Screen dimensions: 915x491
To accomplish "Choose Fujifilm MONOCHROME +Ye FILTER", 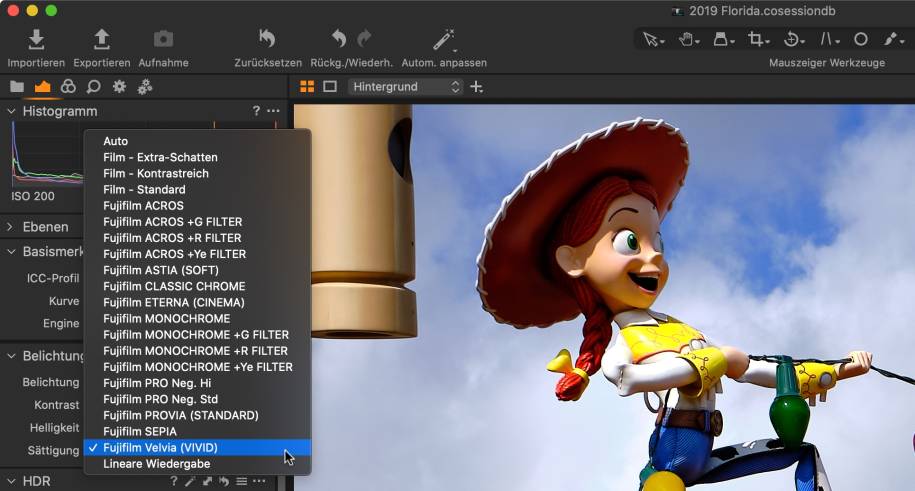I will click(x=197, y=367).
